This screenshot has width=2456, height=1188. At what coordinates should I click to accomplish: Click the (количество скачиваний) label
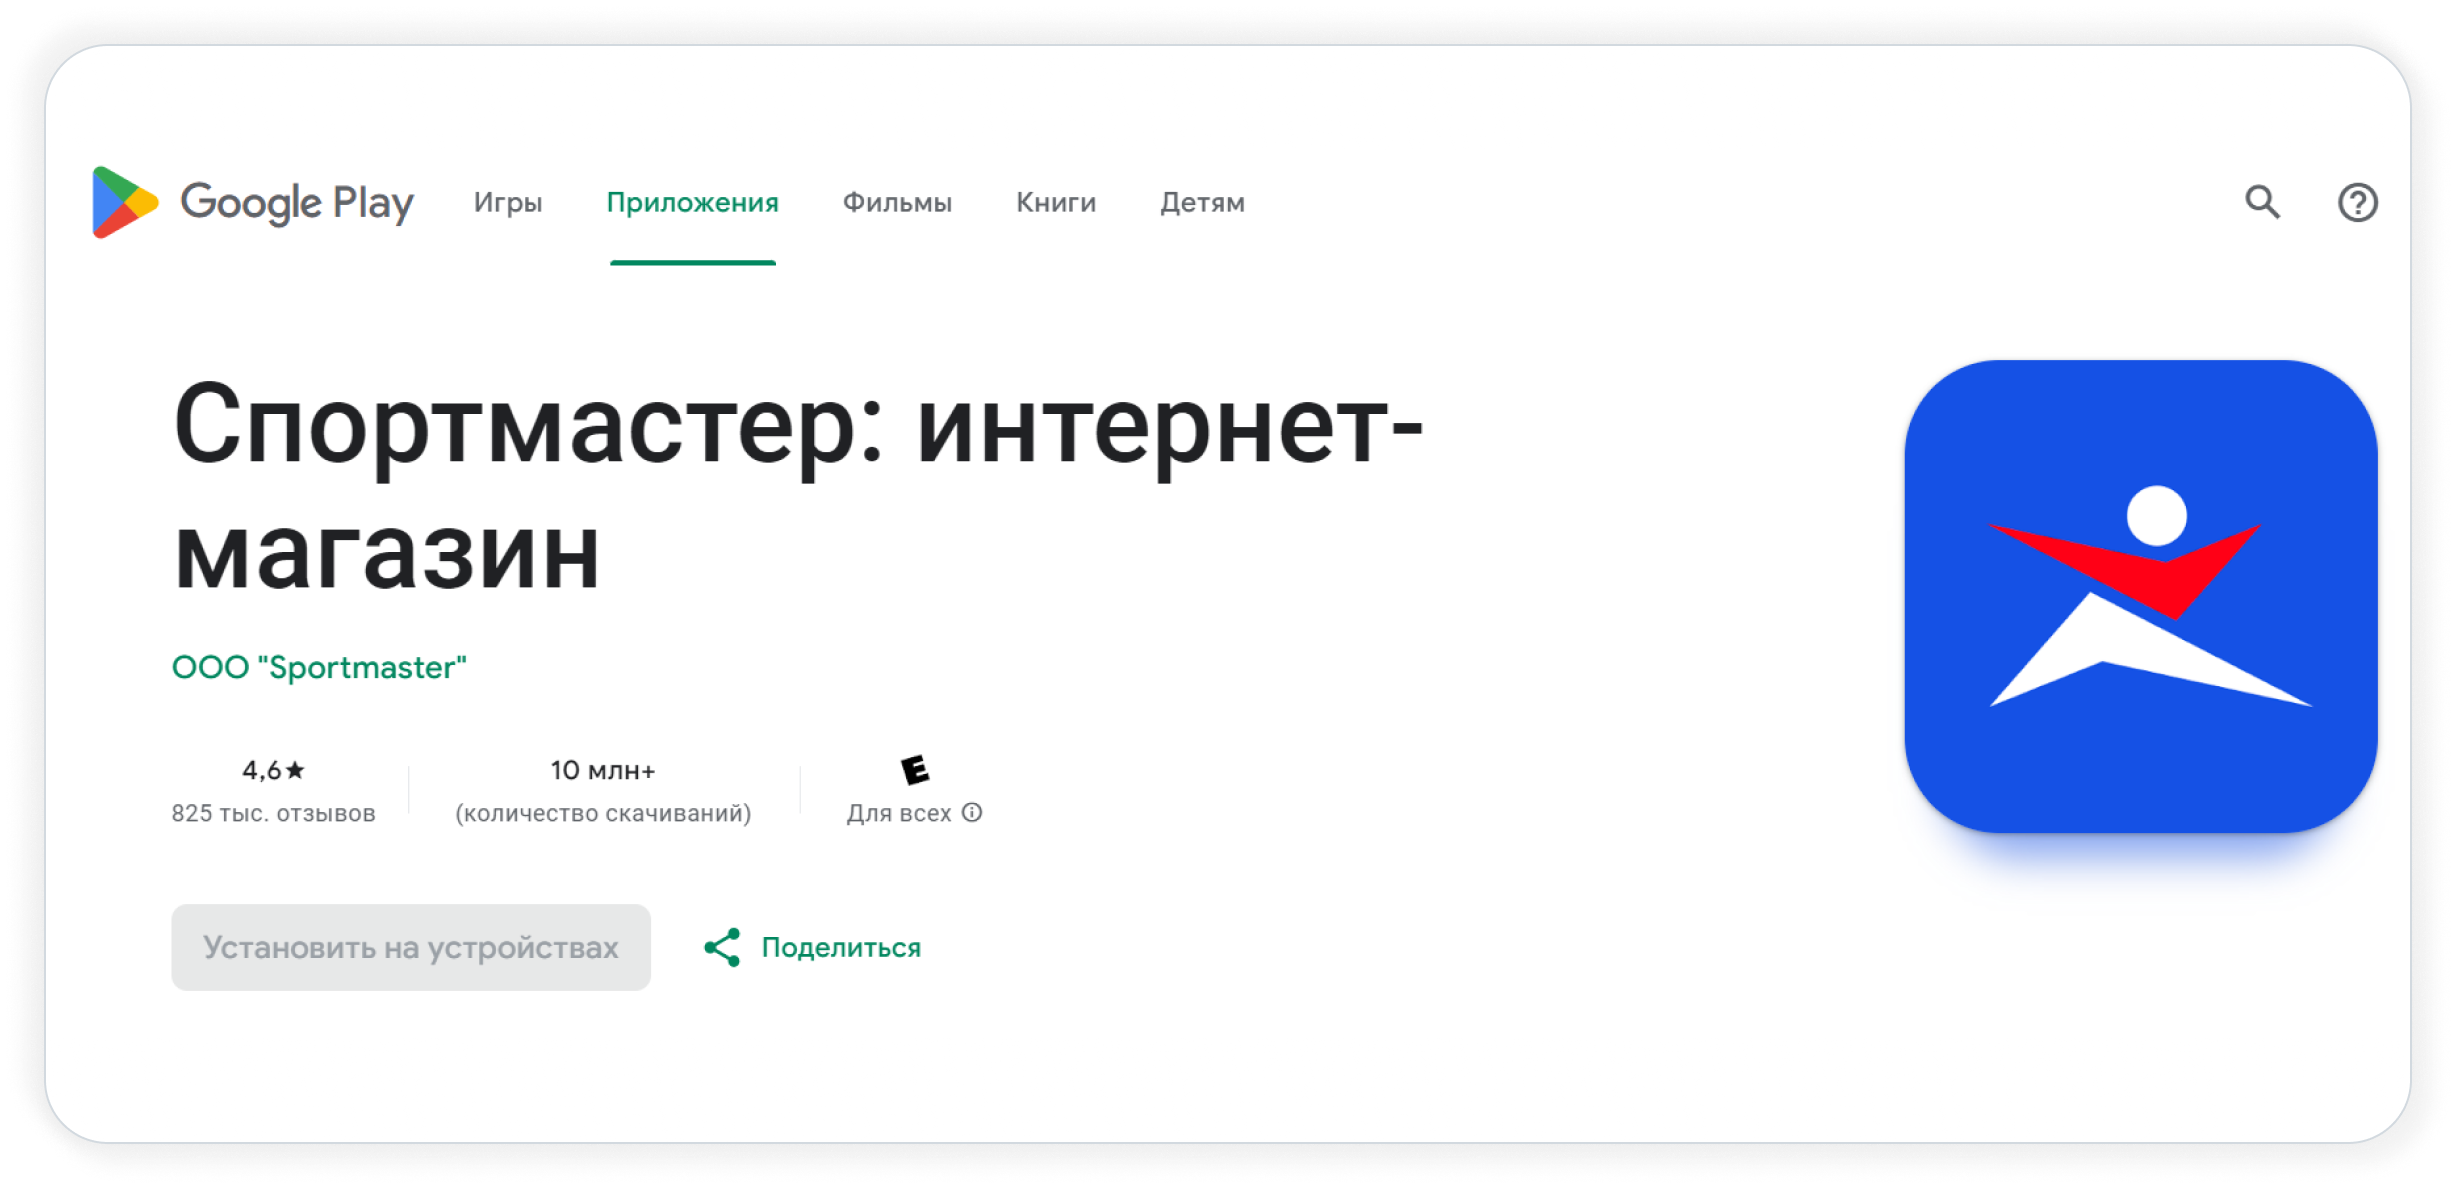click(x=603, y=813)
